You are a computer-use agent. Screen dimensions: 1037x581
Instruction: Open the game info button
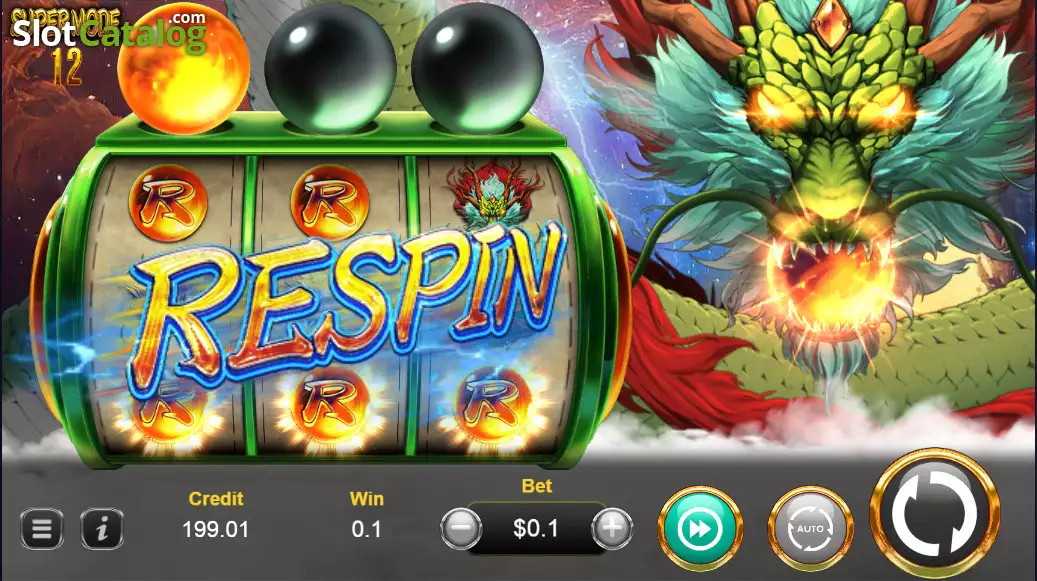pos(102,529)
